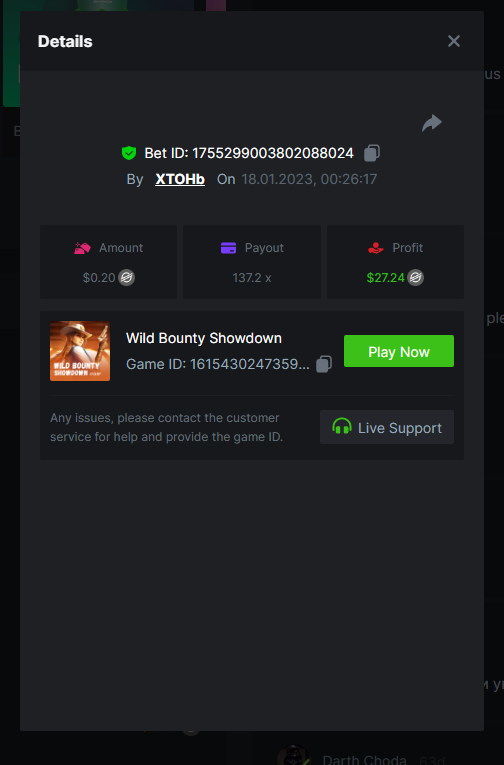Open Live Support chat
The image size is (504, 765).
[x=386, y=427]
